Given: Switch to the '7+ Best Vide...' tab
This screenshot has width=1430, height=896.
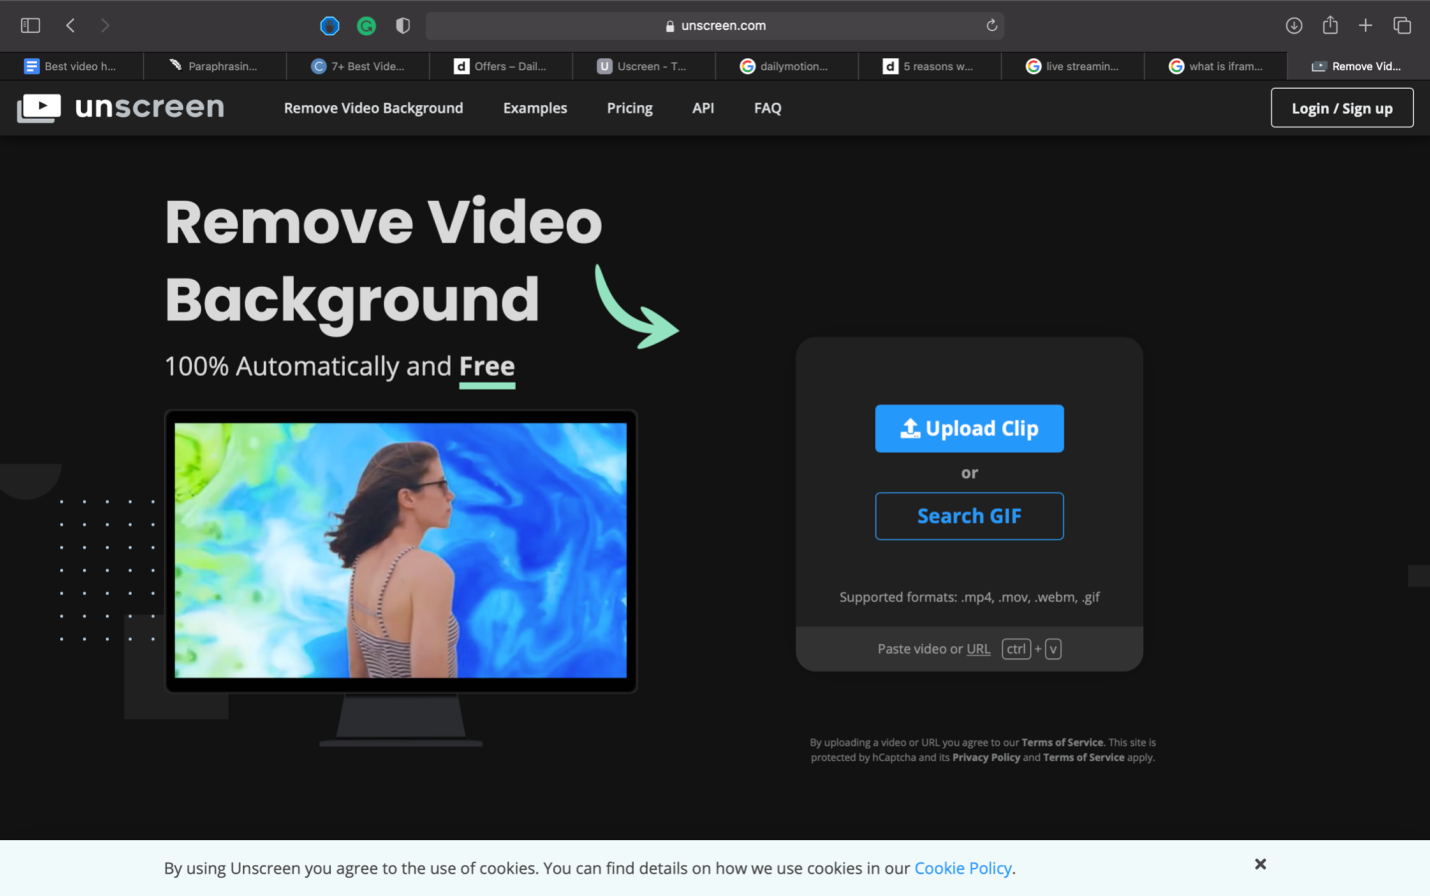Looking at the screenshot, I should (x=357, y=66).
